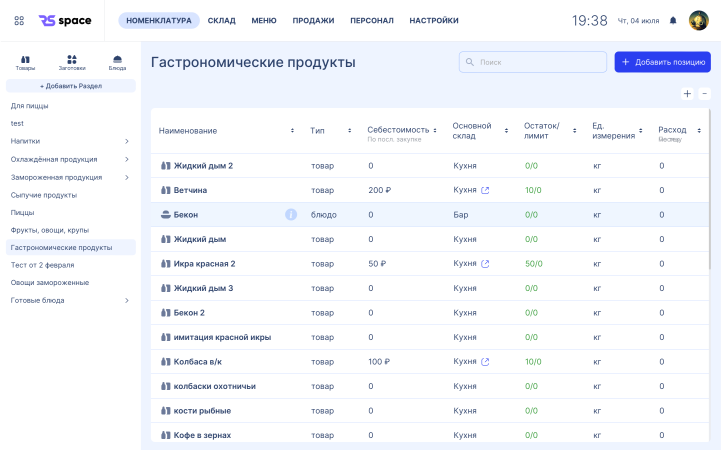
Task: Click the Добавить позицию button
Action: 662,62
